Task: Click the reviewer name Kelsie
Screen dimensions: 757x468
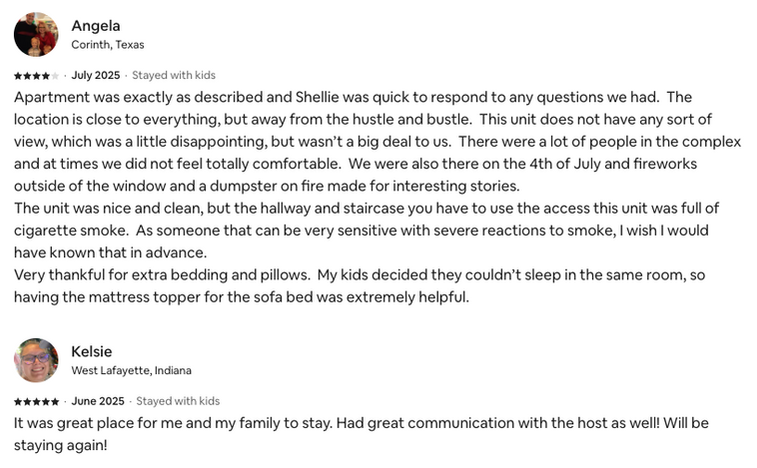Action: point(91,351)
